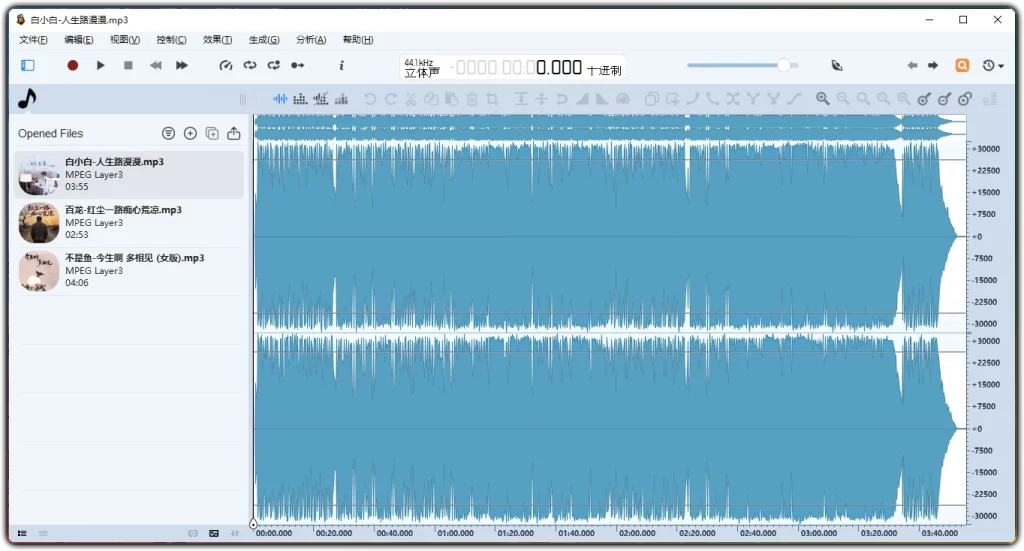Image resolution: width=1024 pixels, height=551 pixels.
Task: Go to the previous file with left arrow
Action: coord(912,65)
